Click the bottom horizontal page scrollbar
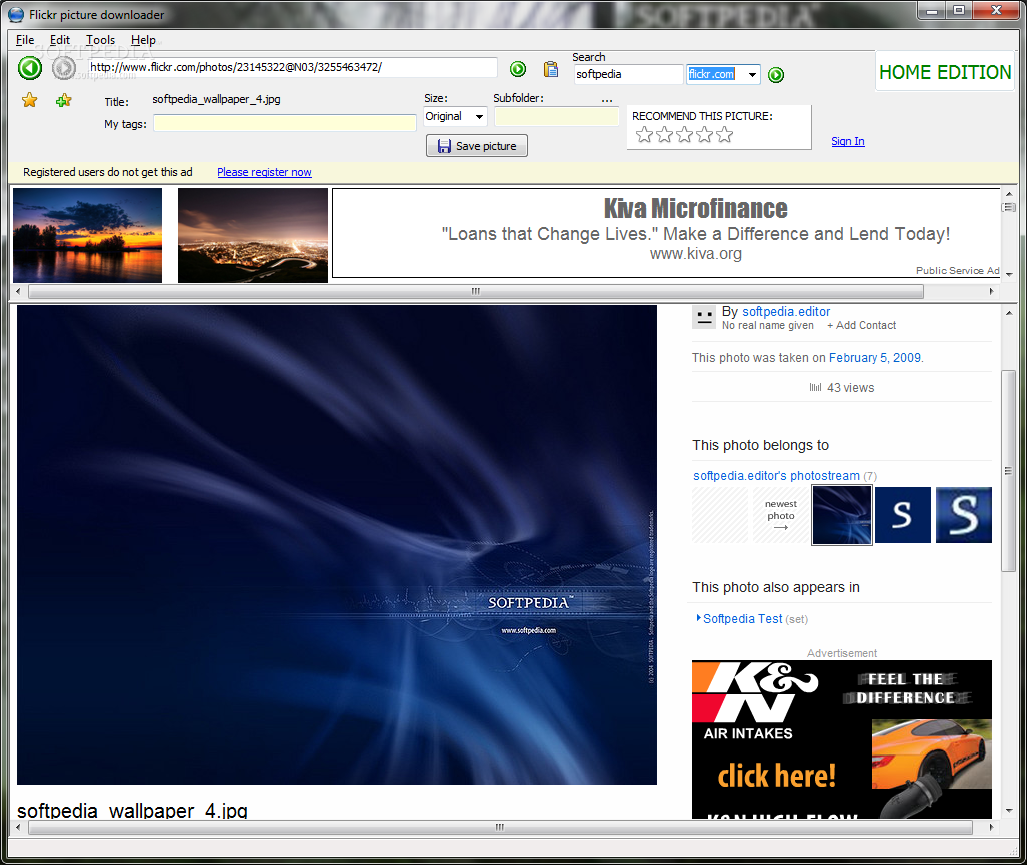Screen dimensions: 1027x865 pyautogui.click(x=500, y=827)
